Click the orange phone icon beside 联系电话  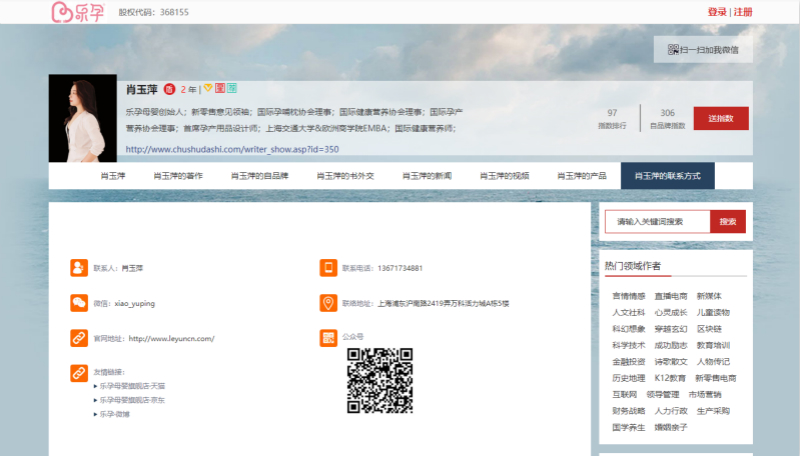tap(328, 268)
